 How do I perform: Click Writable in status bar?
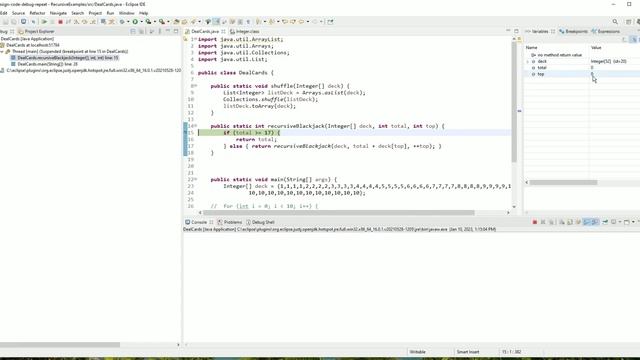(418, 352)
